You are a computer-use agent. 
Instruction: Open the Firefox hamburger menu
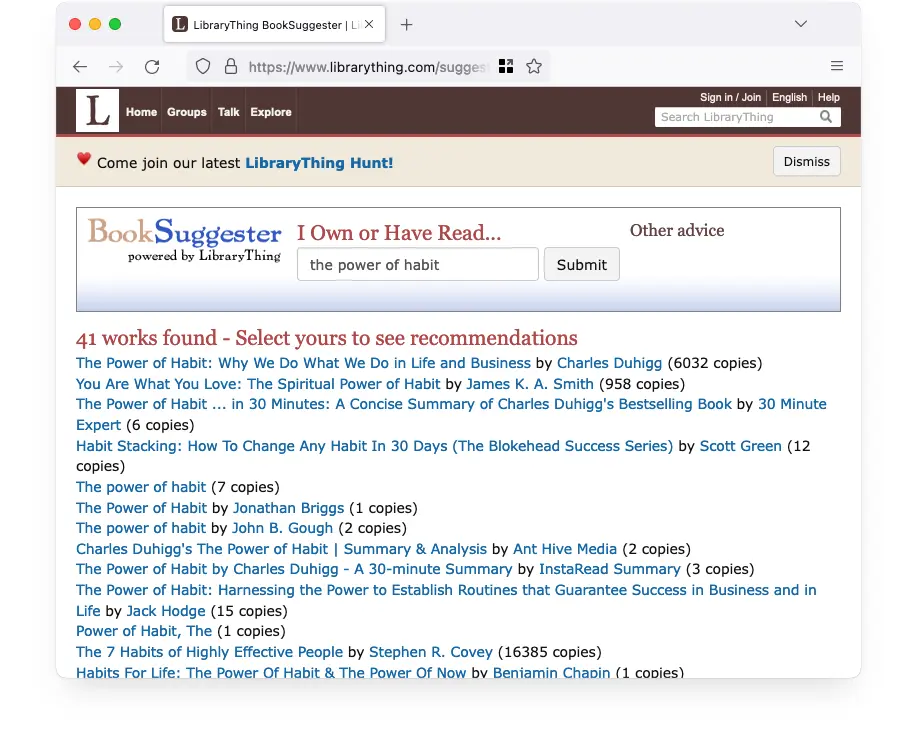[837, 66]
